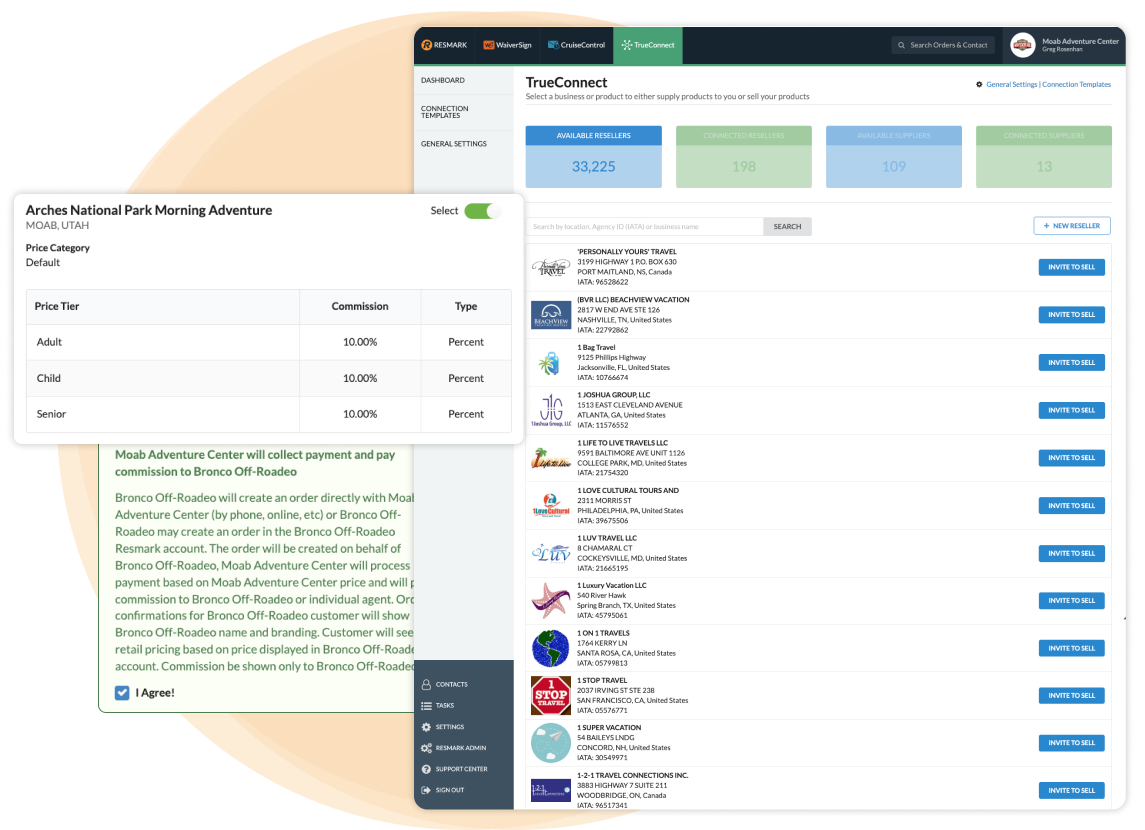Click the 1 Love Cultural Tours logo
Image resolution: width=1145 pixels, height=830 pixels.
pyautogui.click(x=551, y=506)
